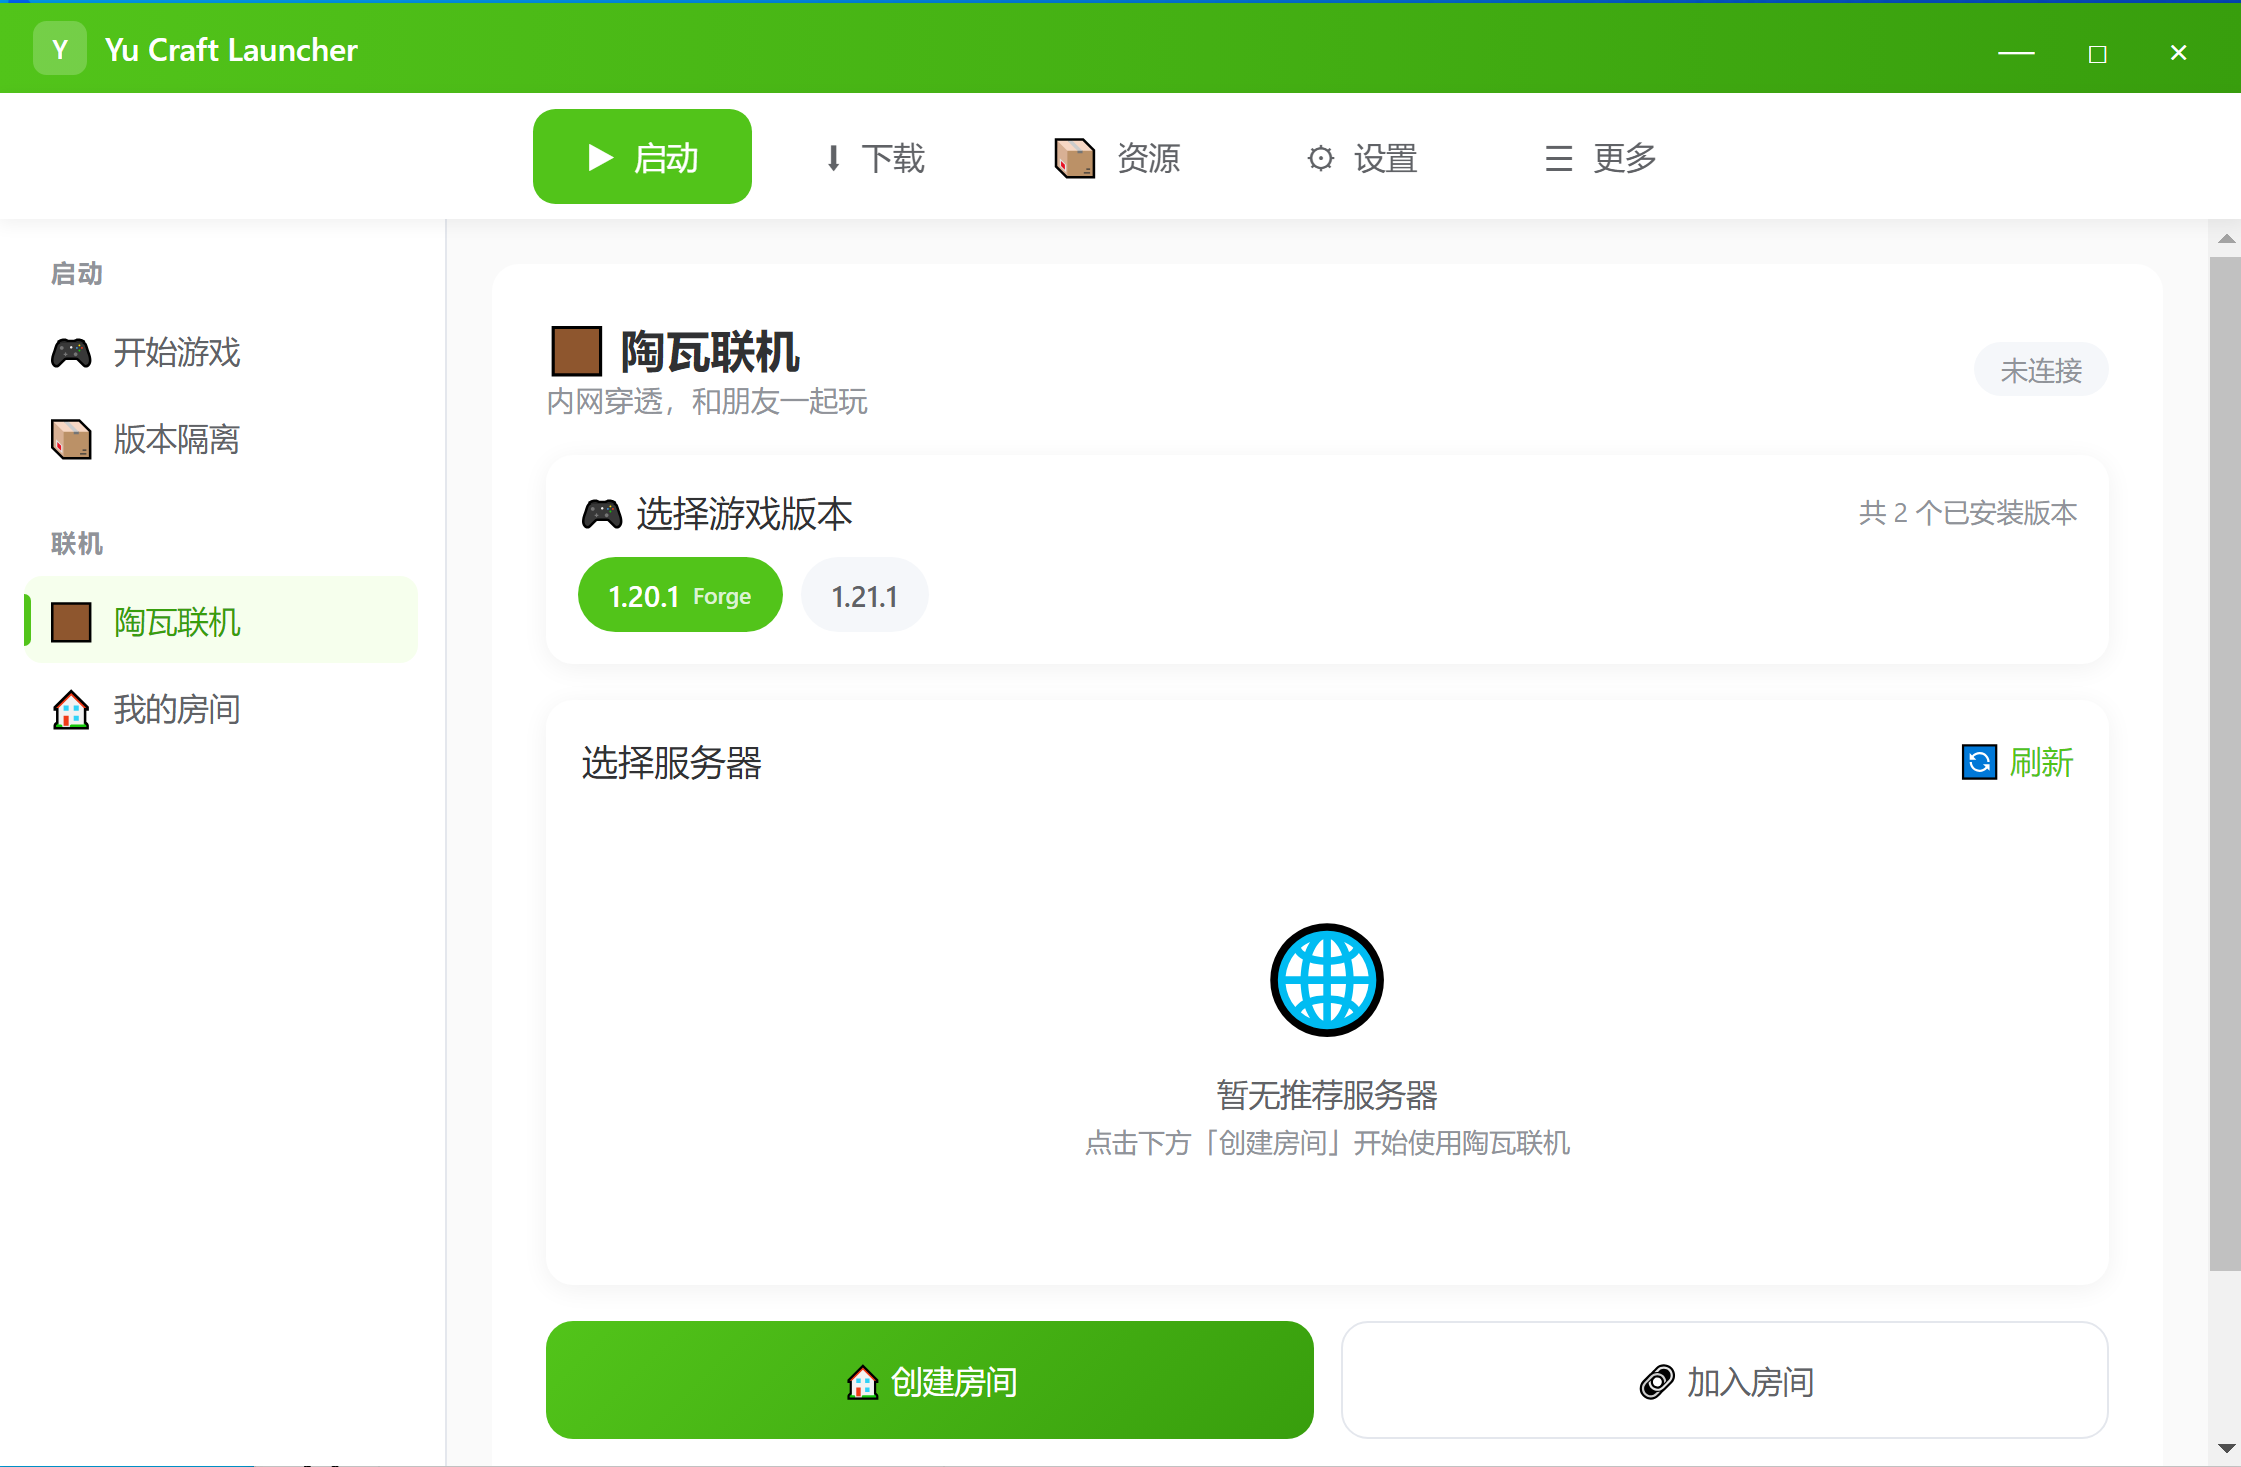Viewport: 2241px width, 1467px height.
Task: Click the scrollbar down arrow
Action: tap(2226, 1448)
